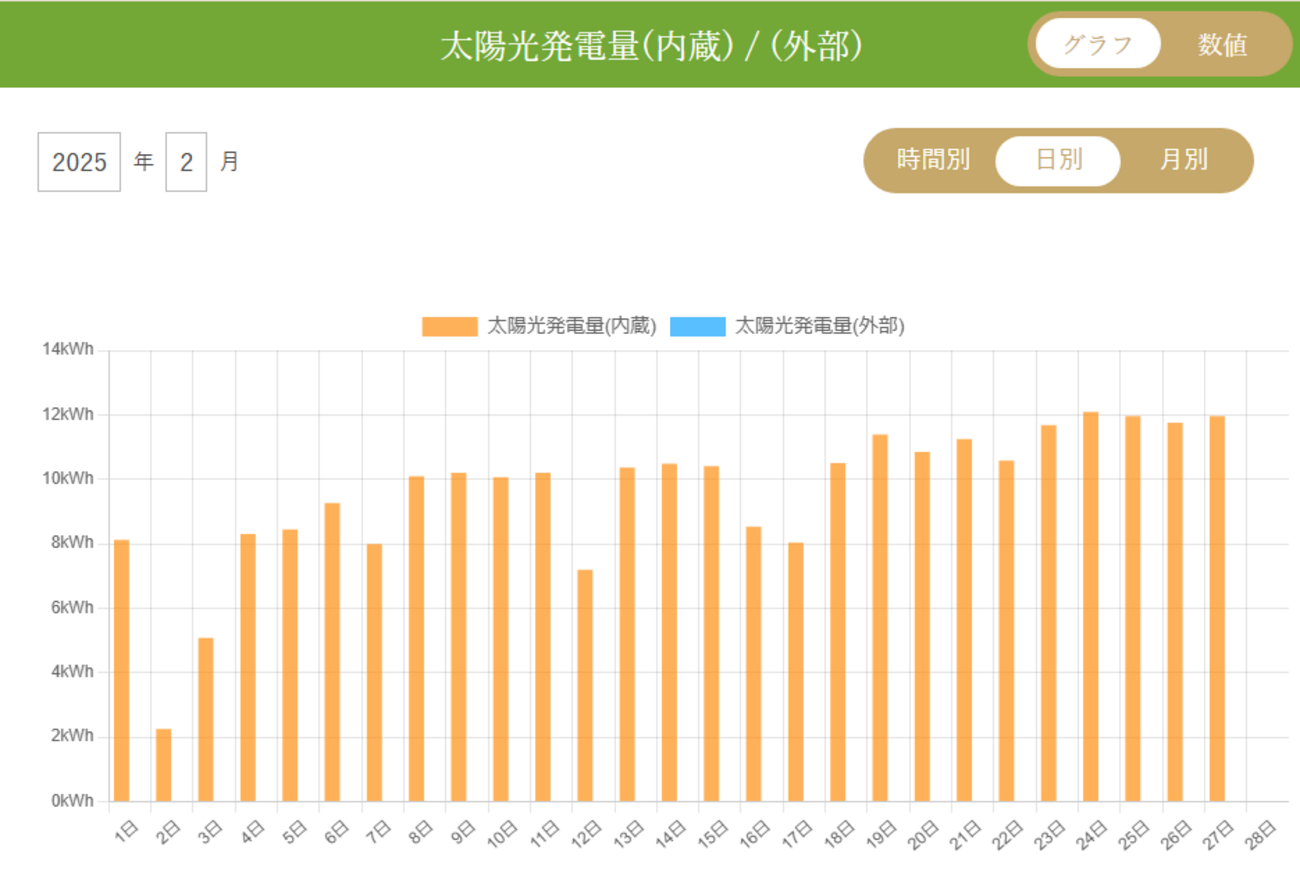1300x883 pixels.
Task: Switch to 数値 view
Action: (x=1222, y=44)
